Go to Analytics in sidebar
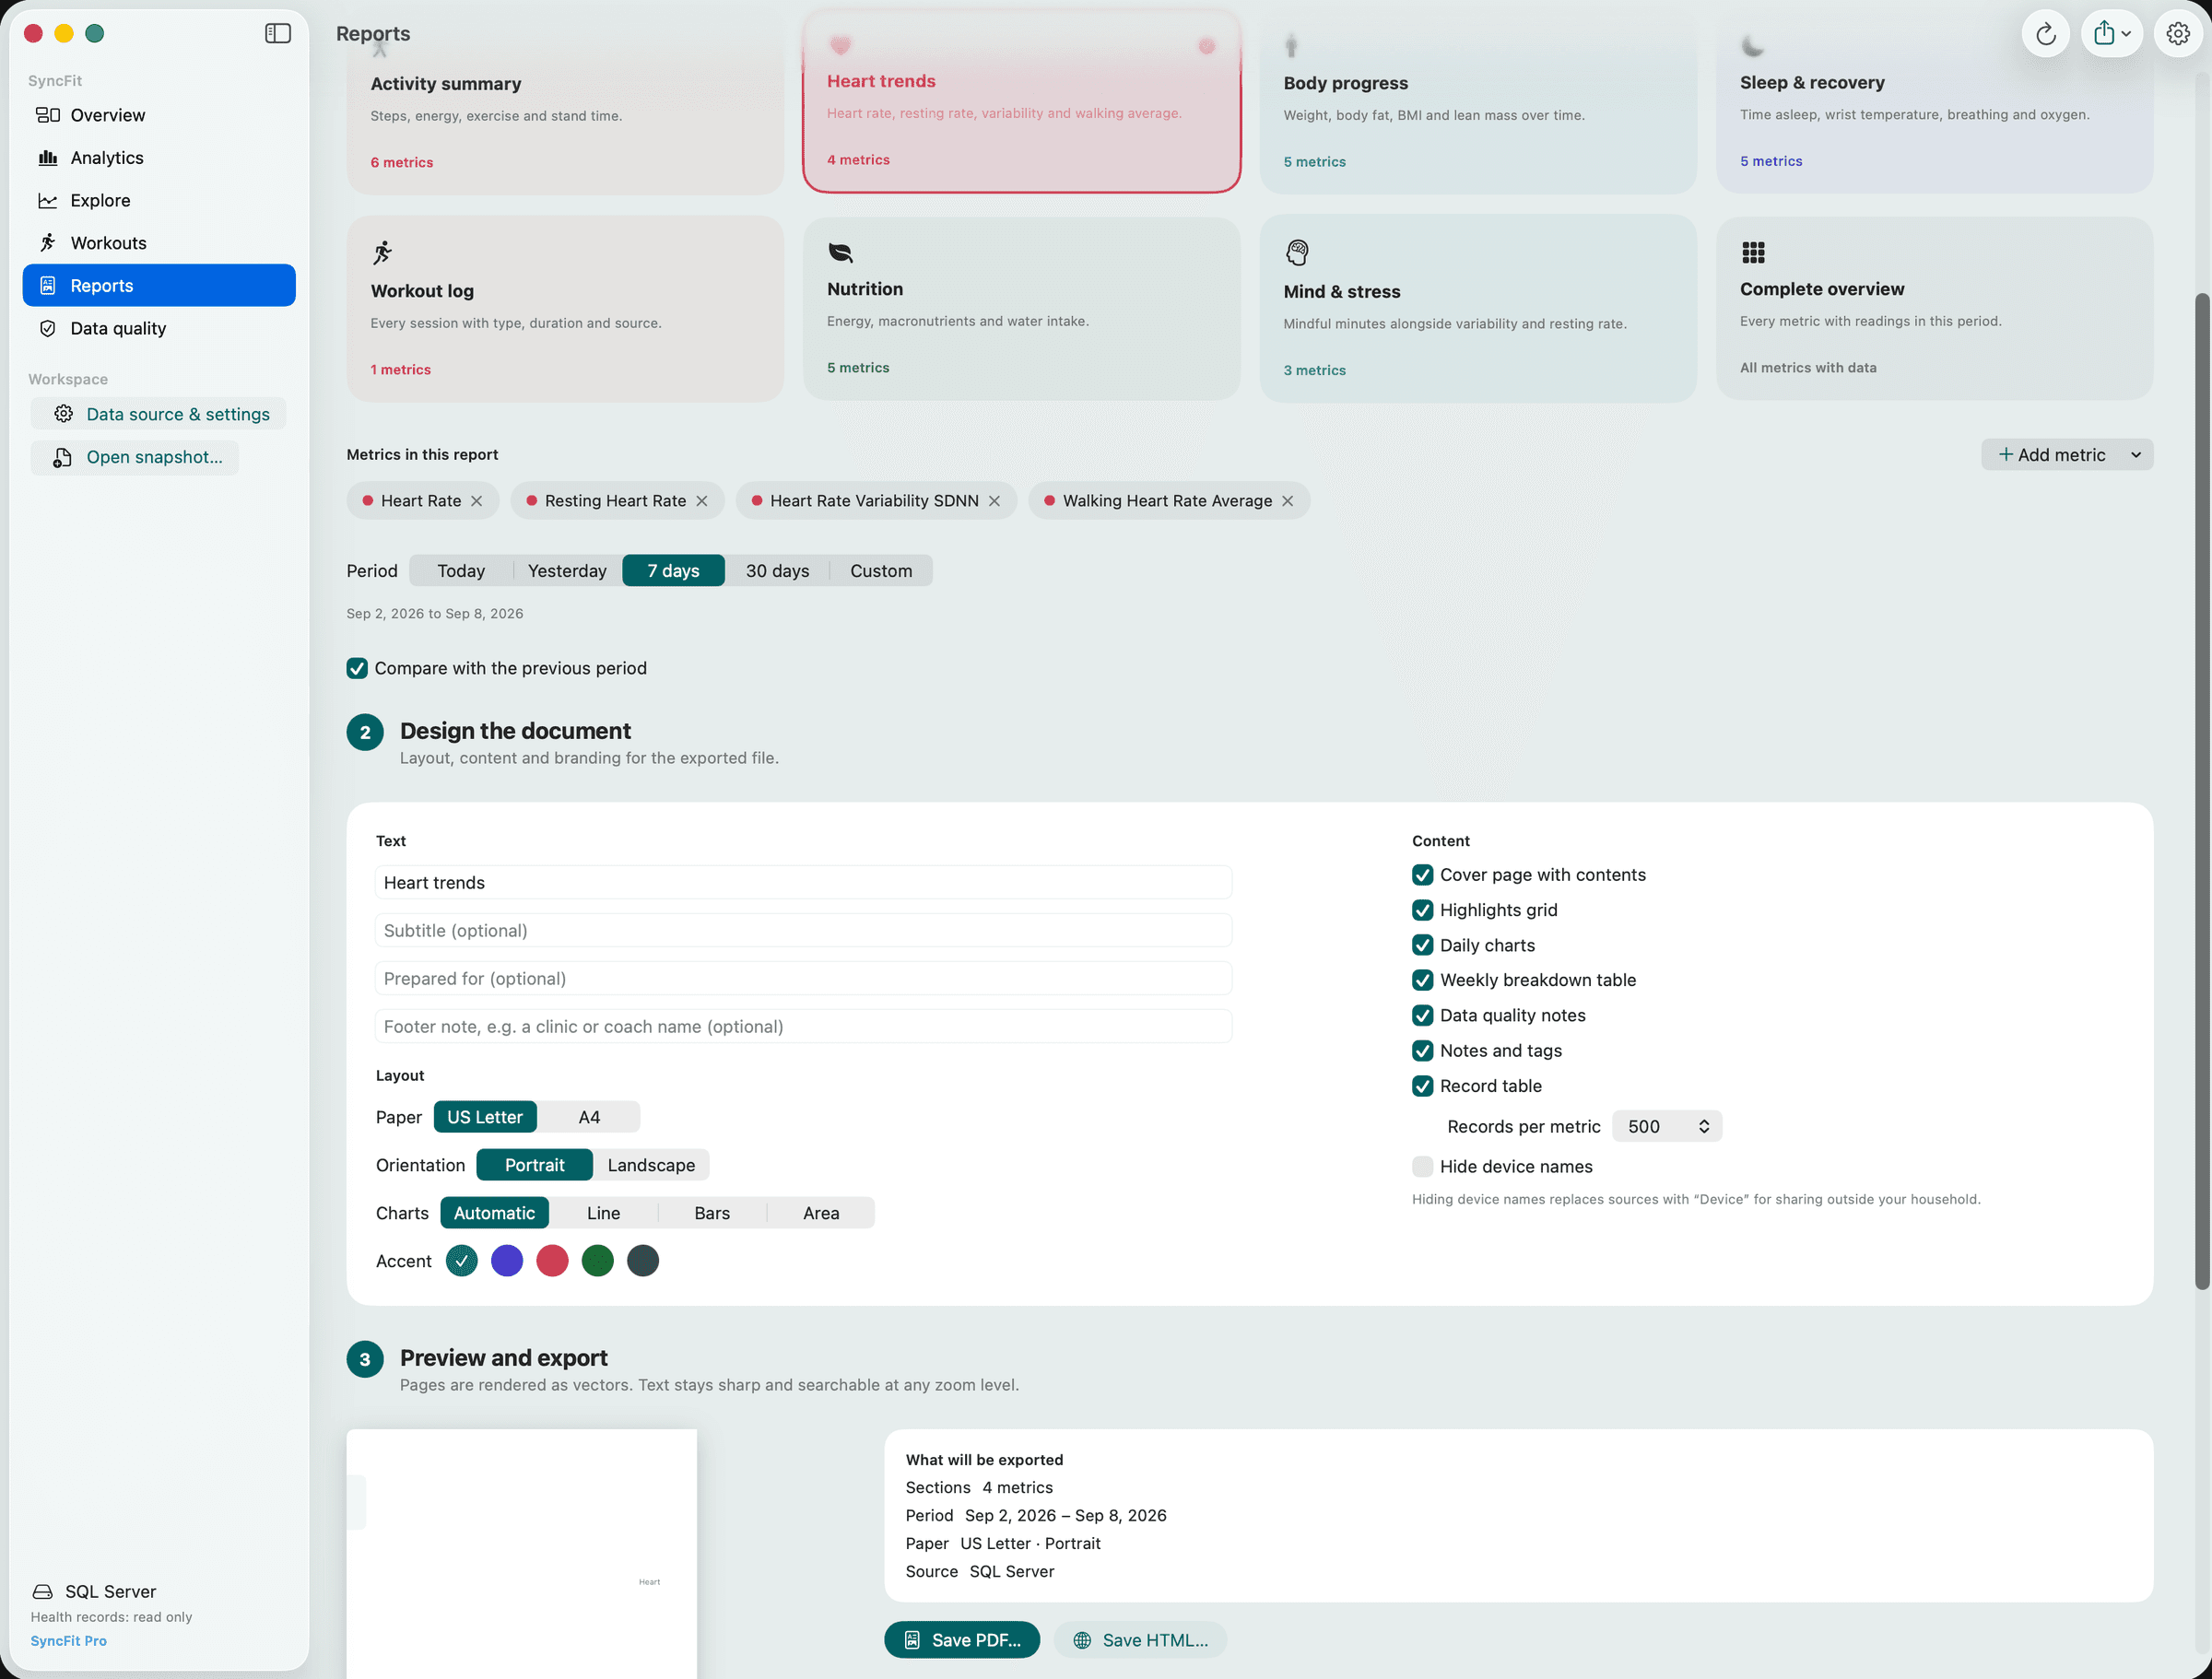The image size is (2212, 1679). pyautogui.click(x=159, y=158)
